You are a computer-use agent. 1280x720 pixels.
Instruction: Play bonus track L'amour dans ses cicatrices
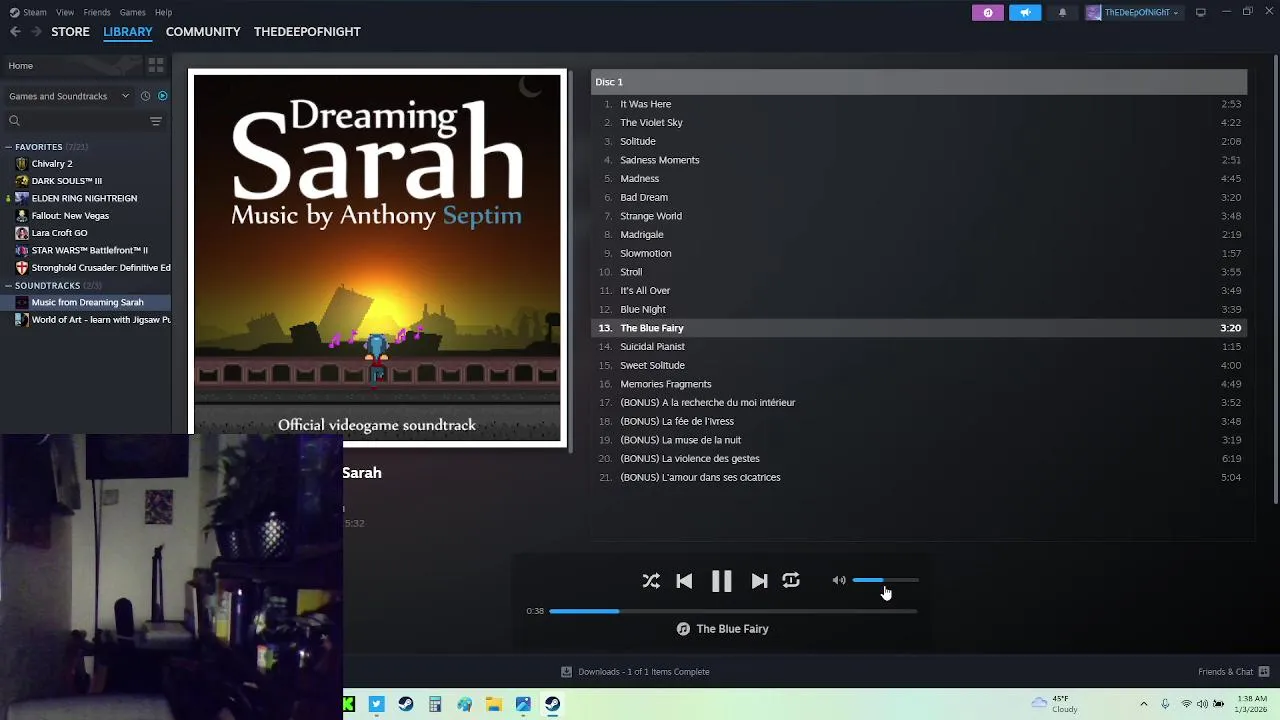(919, 478)
